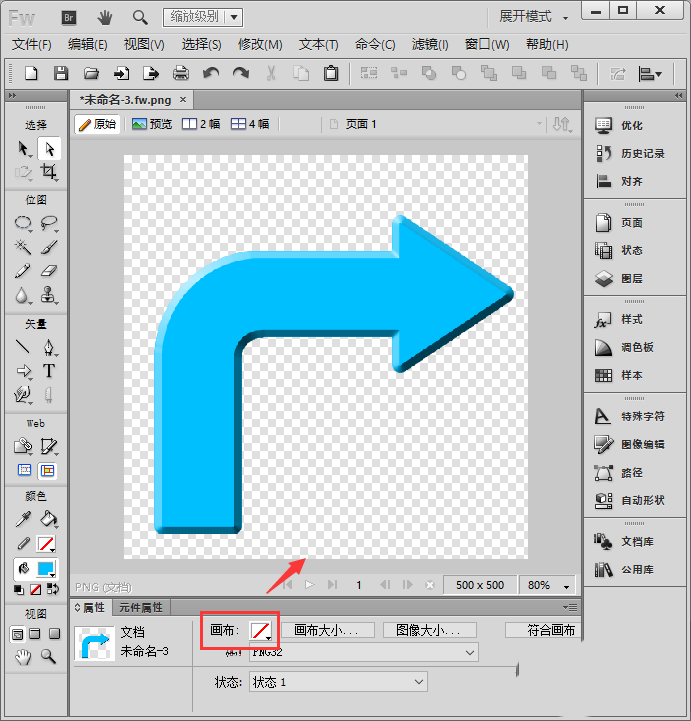691x721 pixels.
Task: Switch to full screen mode
Action: (54, 634)
